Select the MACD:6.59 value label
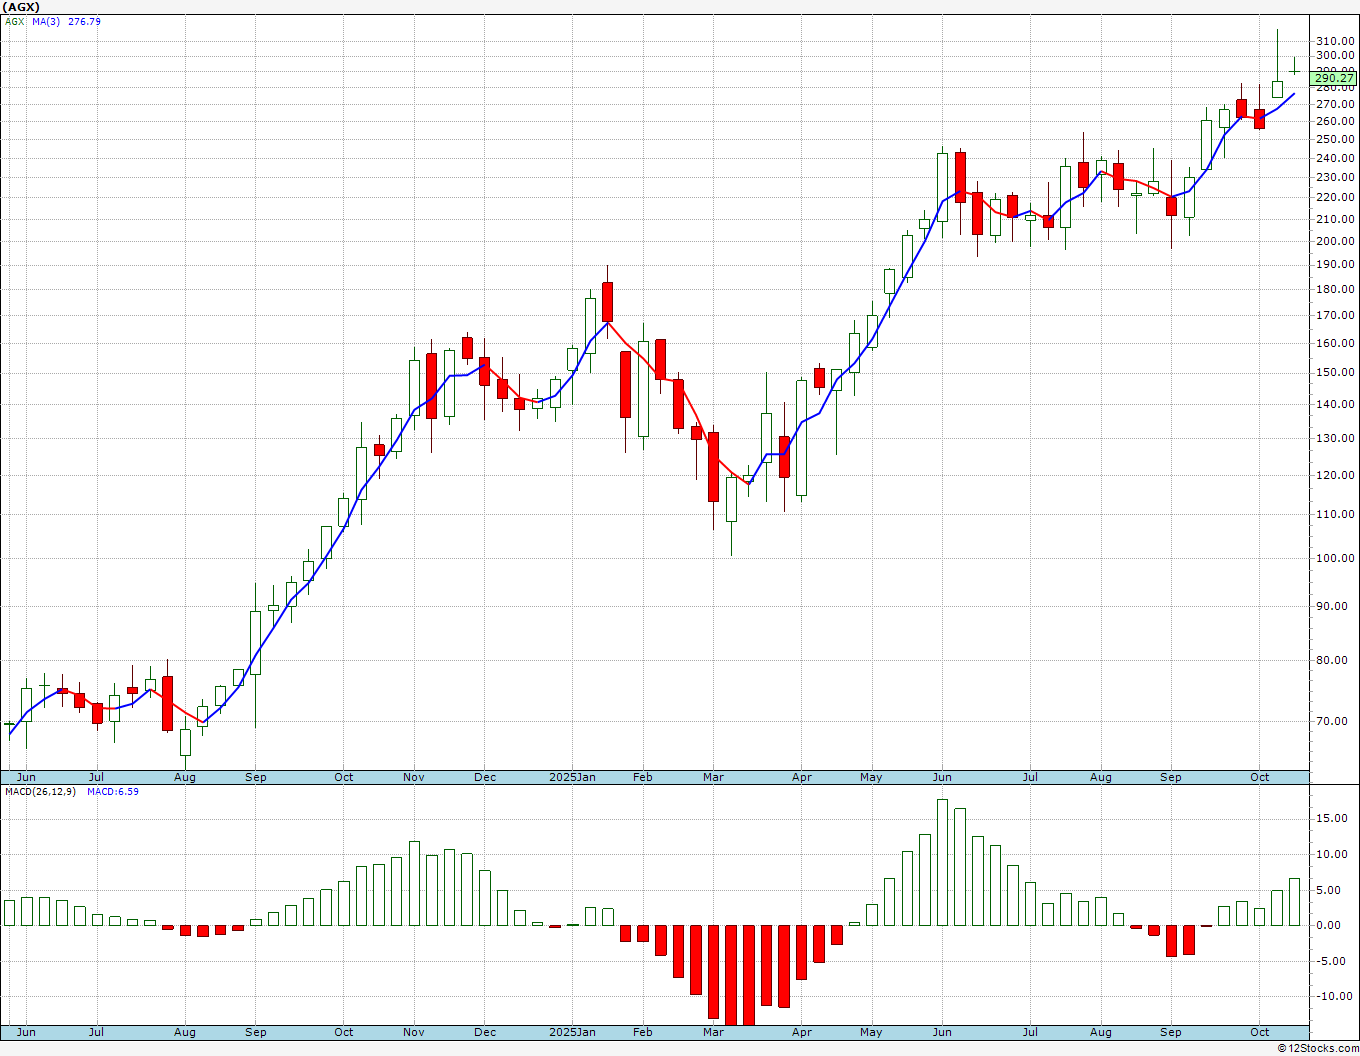The height and width of the screenshot is (1056, 1360). [113, 792]
